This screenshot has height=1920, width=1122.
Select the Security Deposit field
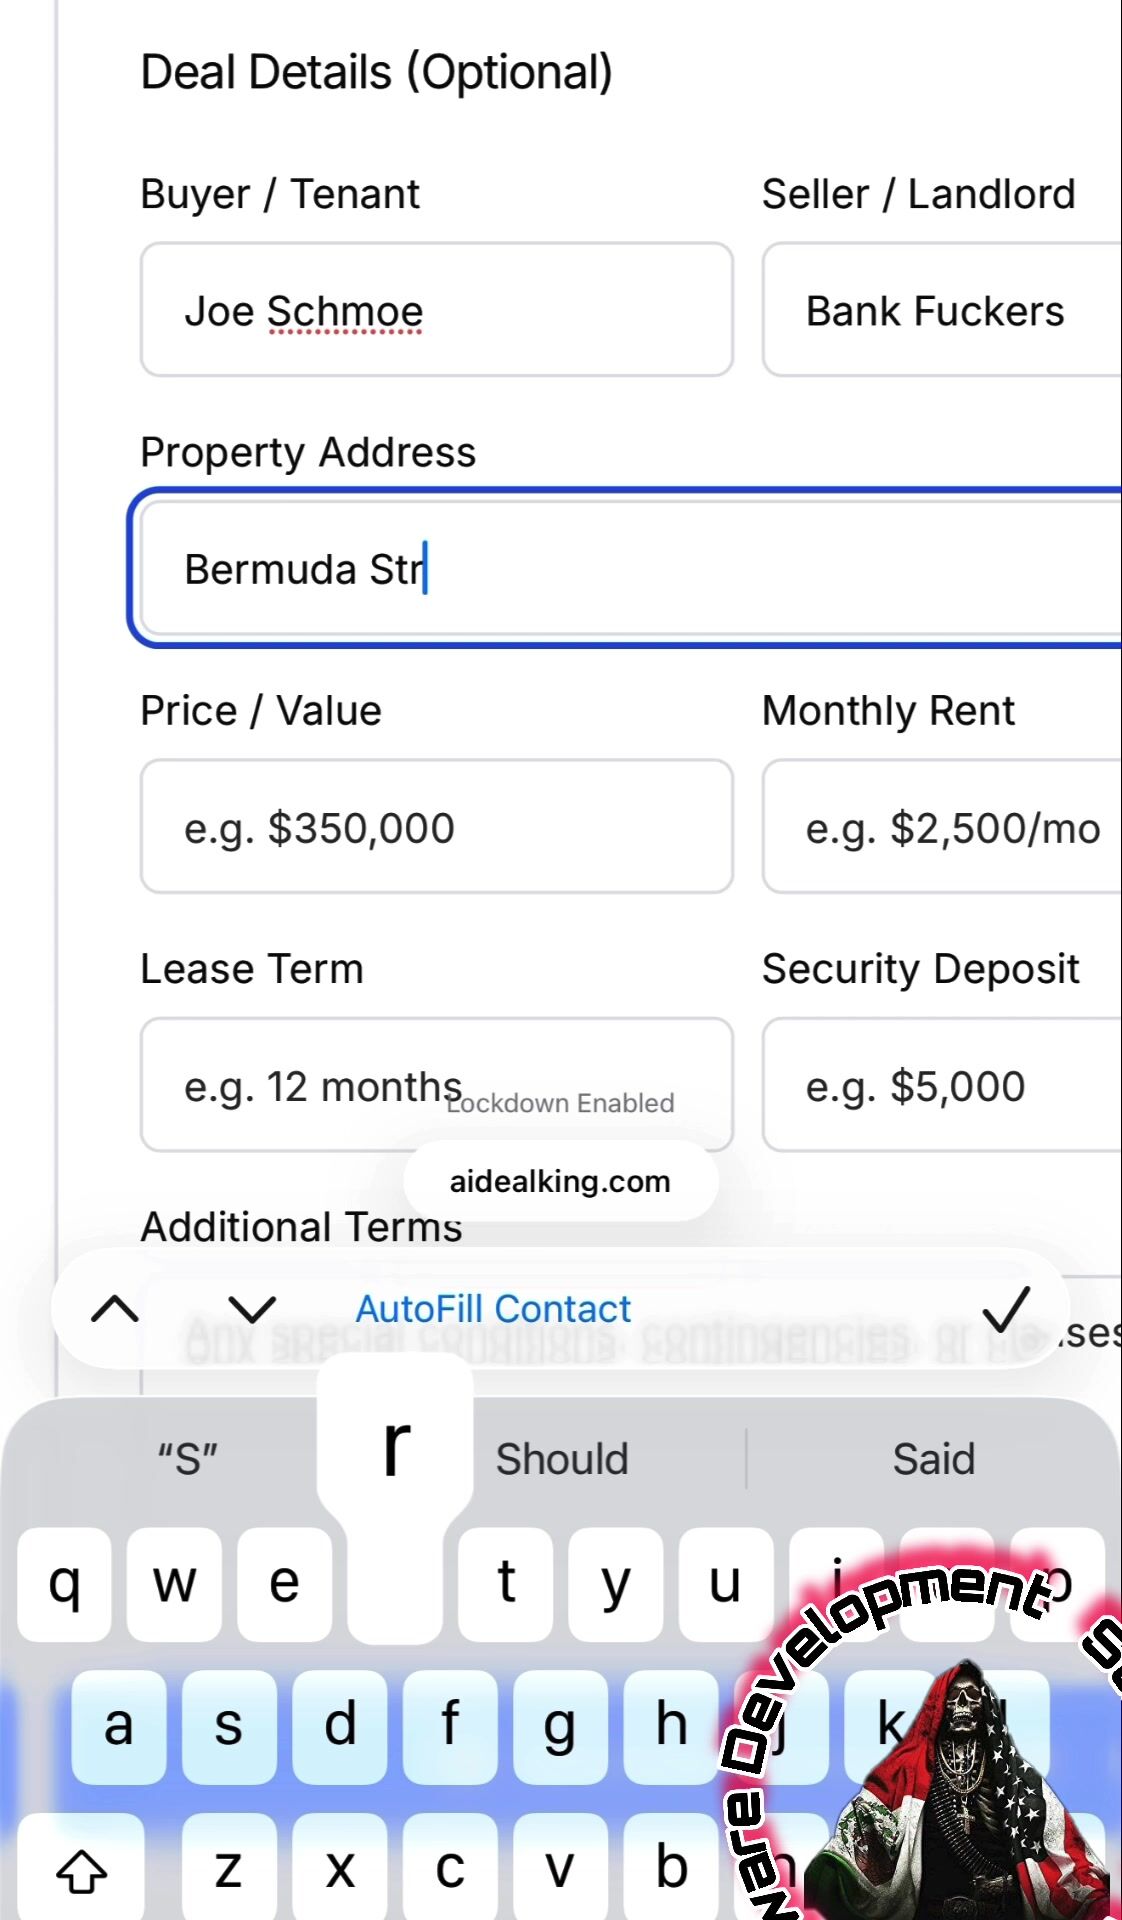coord(940,1085)
